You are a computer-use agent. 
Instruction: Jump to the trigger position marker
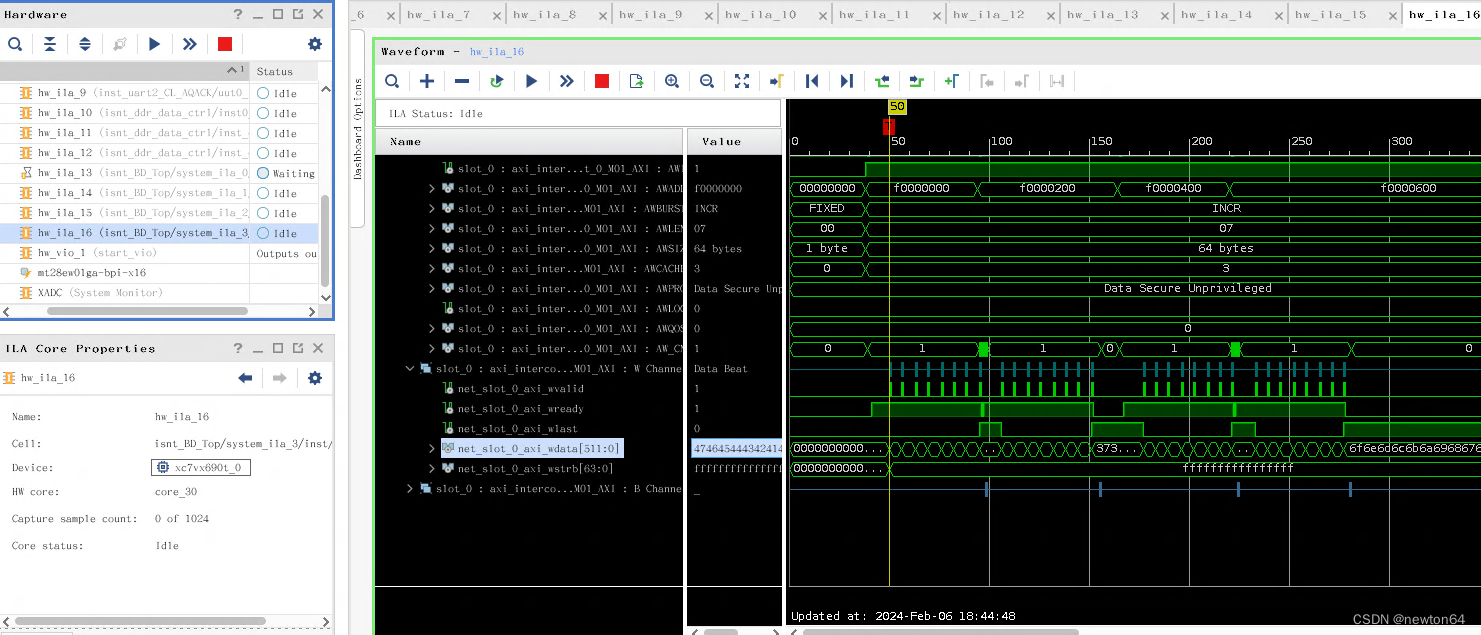click(777, 81)
